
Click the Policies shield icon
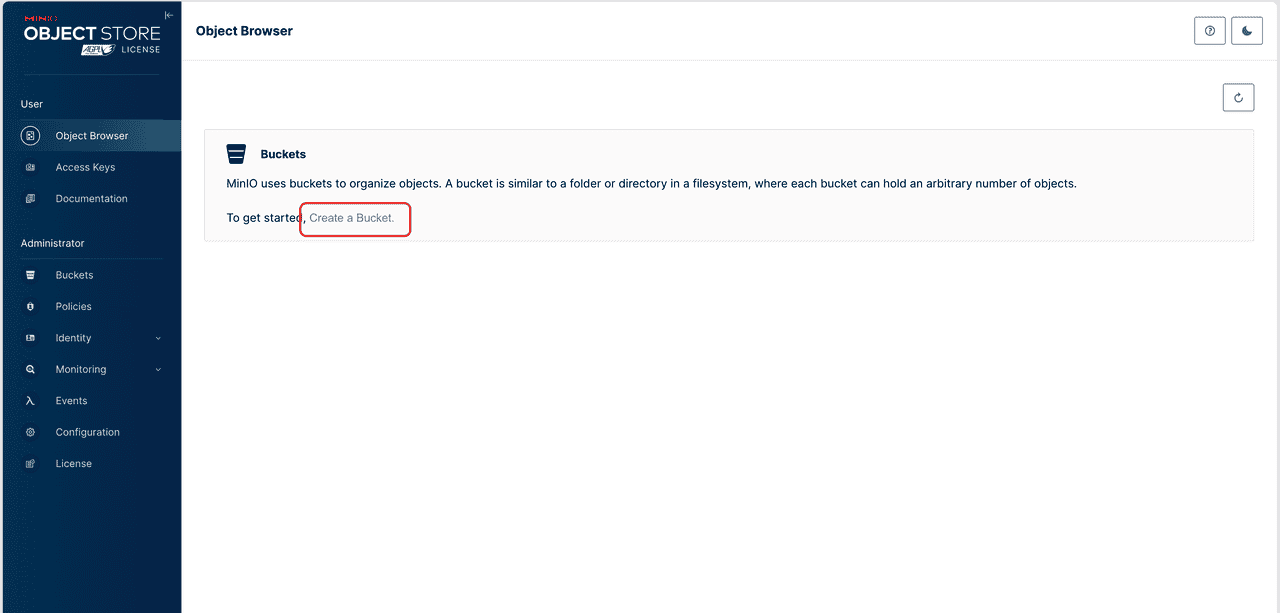[x=30, y=306]
